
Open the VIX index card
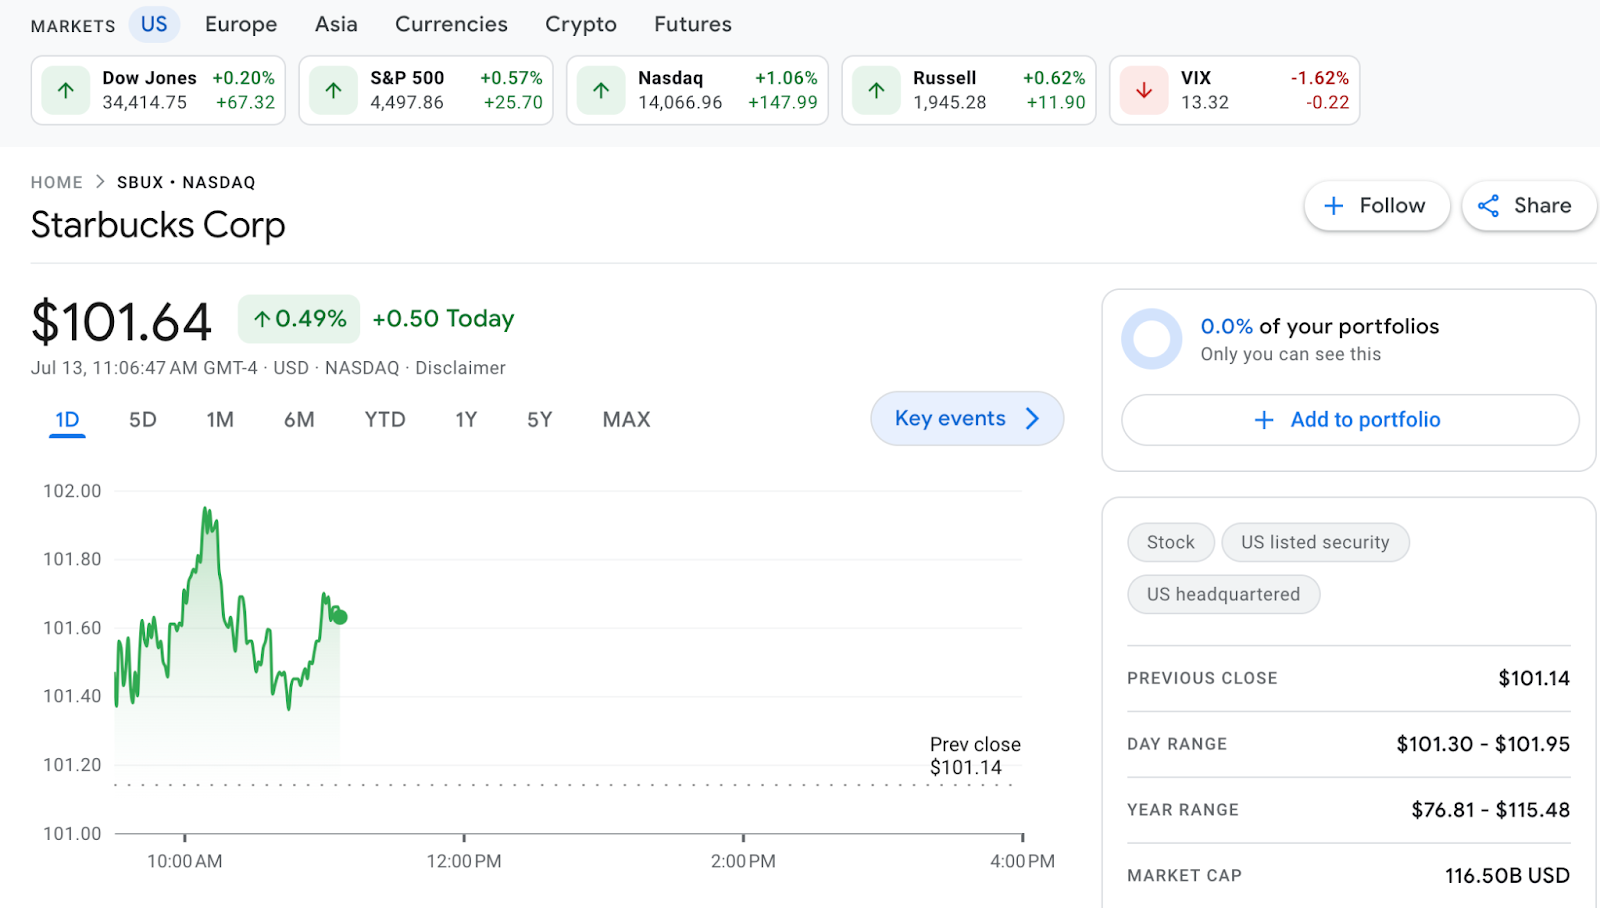coord(1234,90)
